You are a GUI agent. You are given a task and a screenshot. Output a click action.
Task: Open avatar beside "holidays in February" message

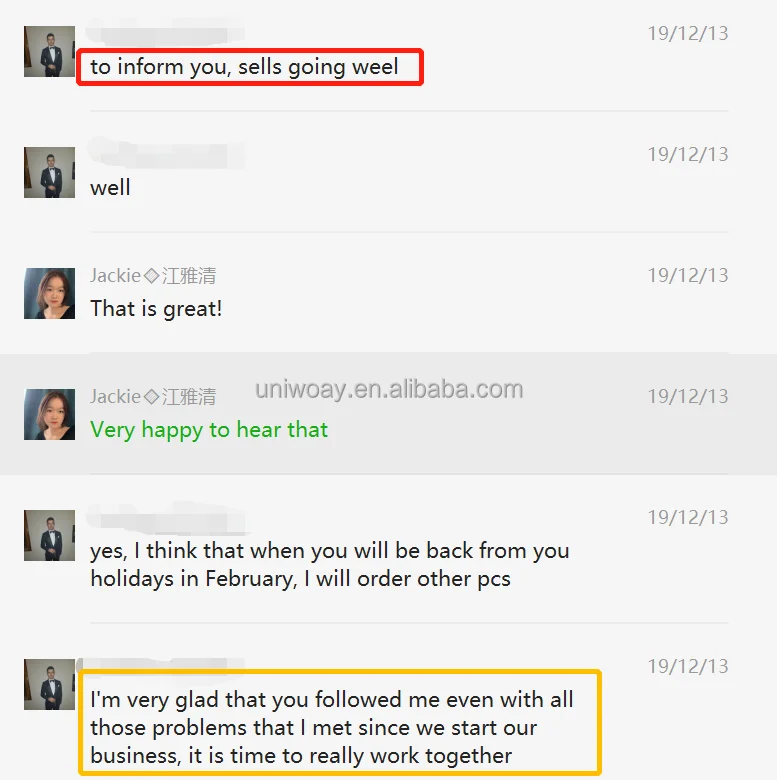(x=49, y=535)
